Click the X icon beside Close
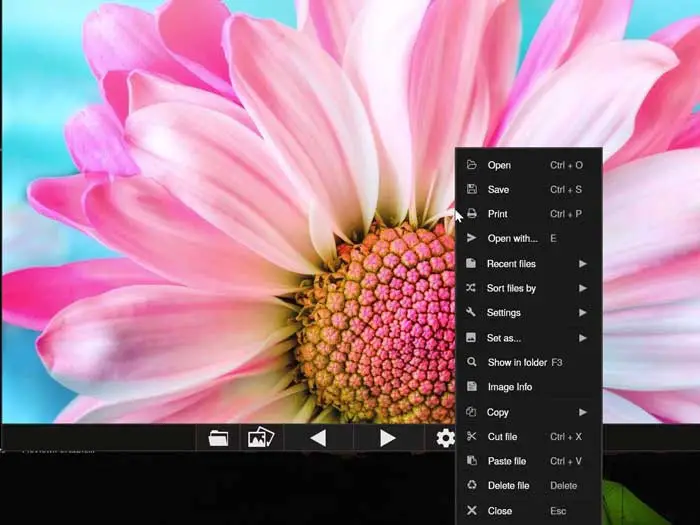The width and height of the screenshot is (700, 525). click(471, 510)
